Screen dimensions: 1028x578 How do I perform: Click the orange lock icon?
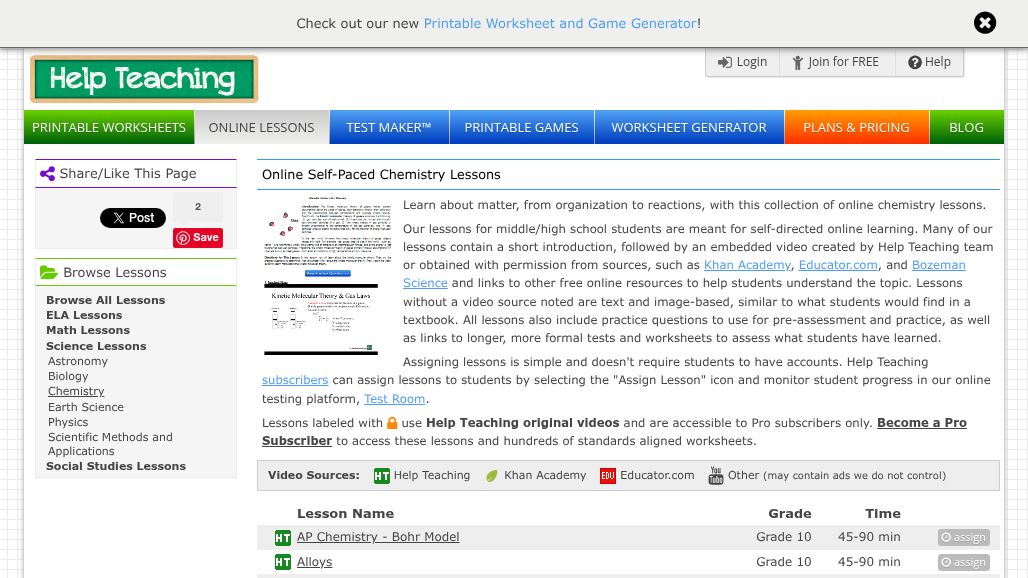point(392,423)
